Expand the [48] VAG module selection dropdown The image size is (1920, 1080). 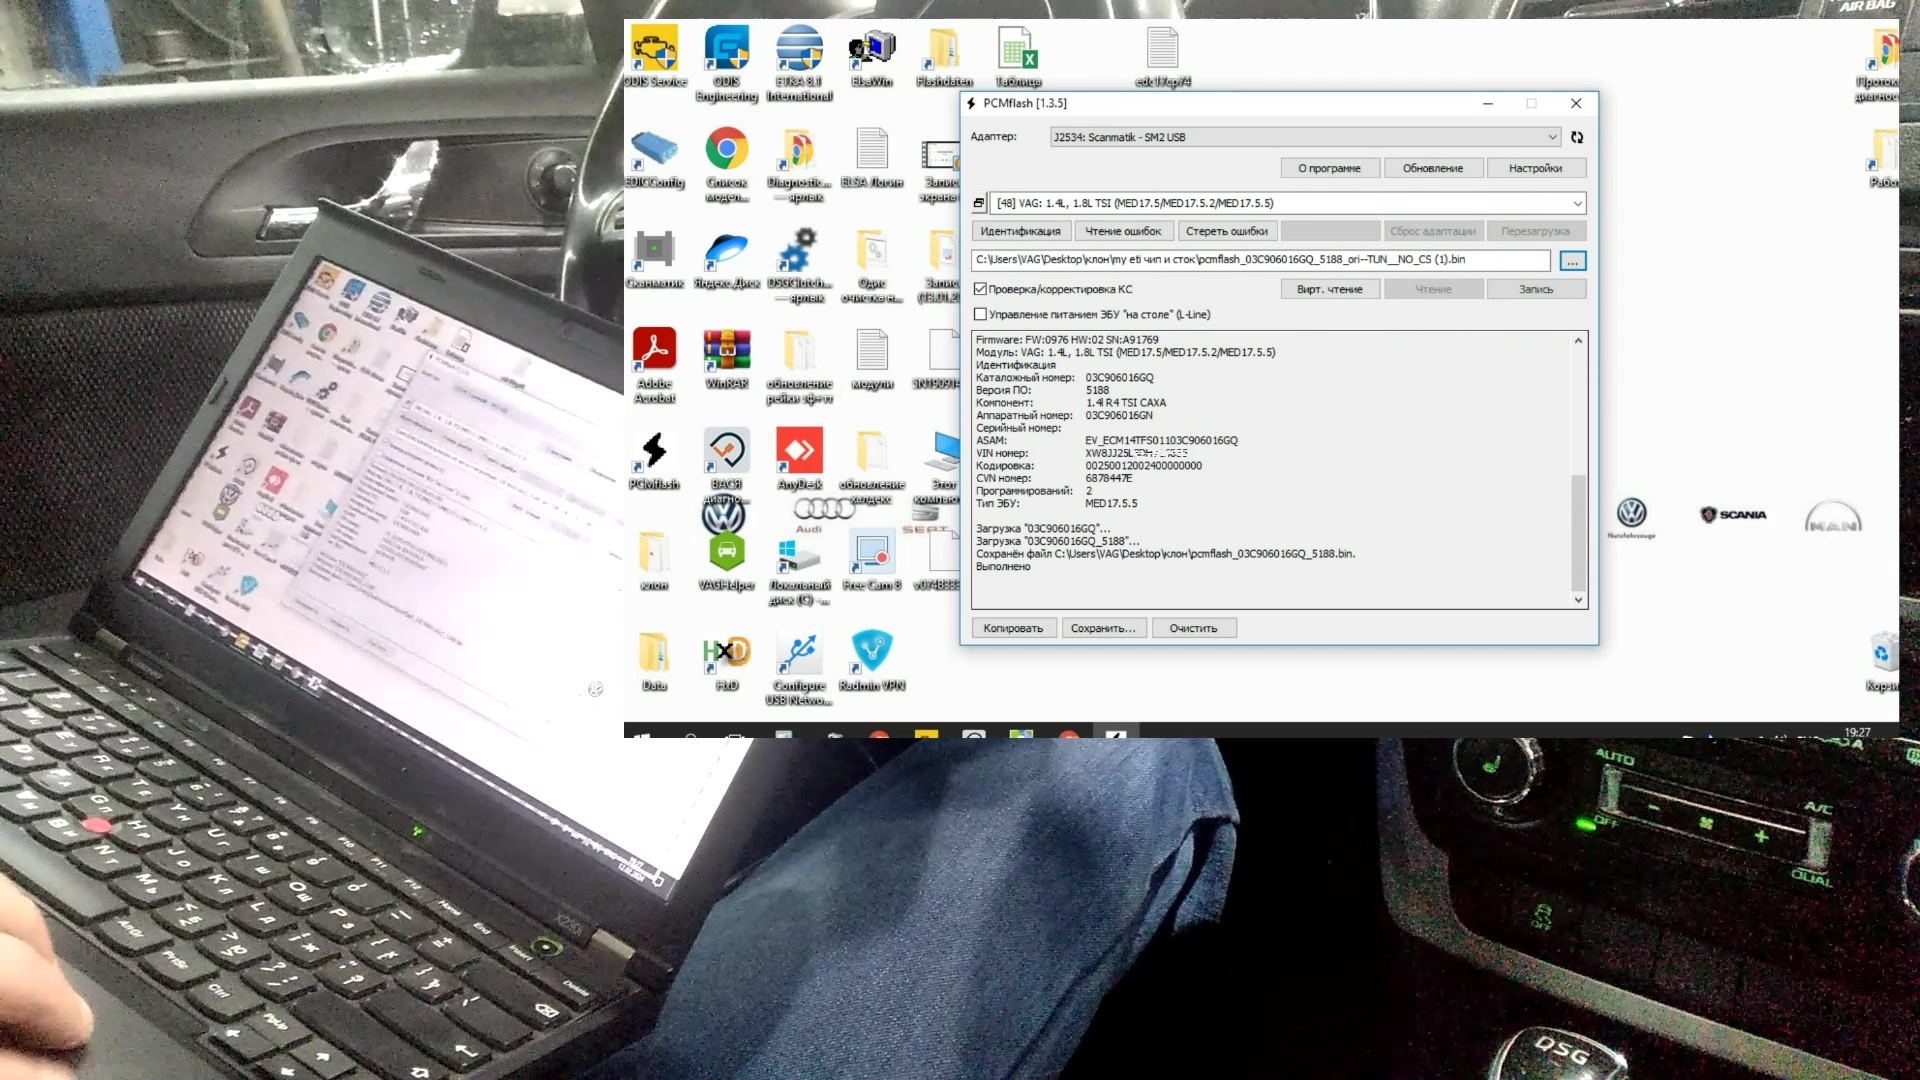click(x=1288, y=203)
